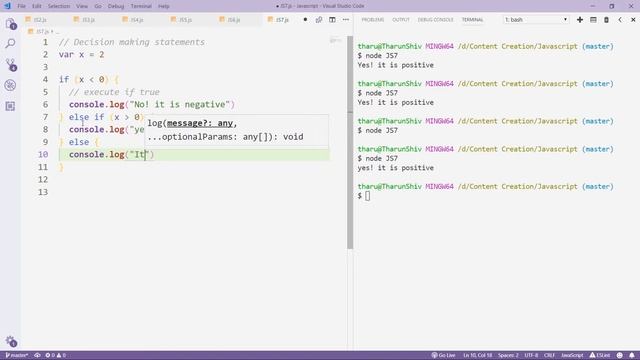Create a new terminal with plus icon
The image size is (640, 360).
580,20
